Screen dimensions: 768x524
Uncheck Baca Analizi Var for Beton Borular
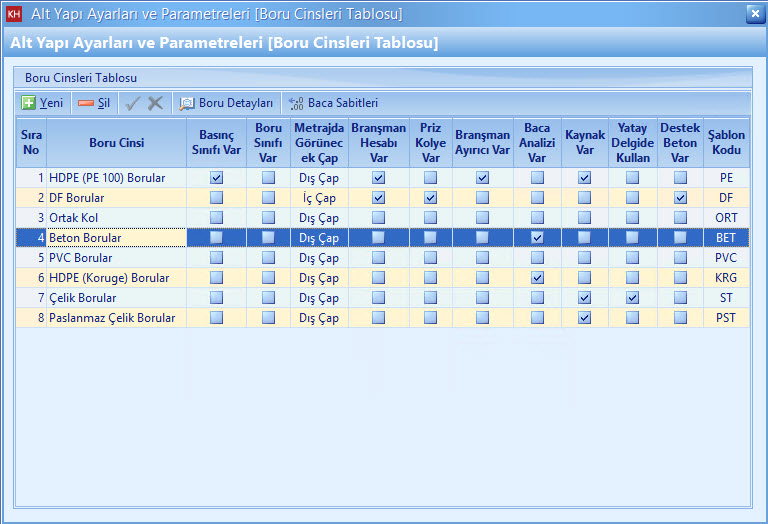point(537,238)
